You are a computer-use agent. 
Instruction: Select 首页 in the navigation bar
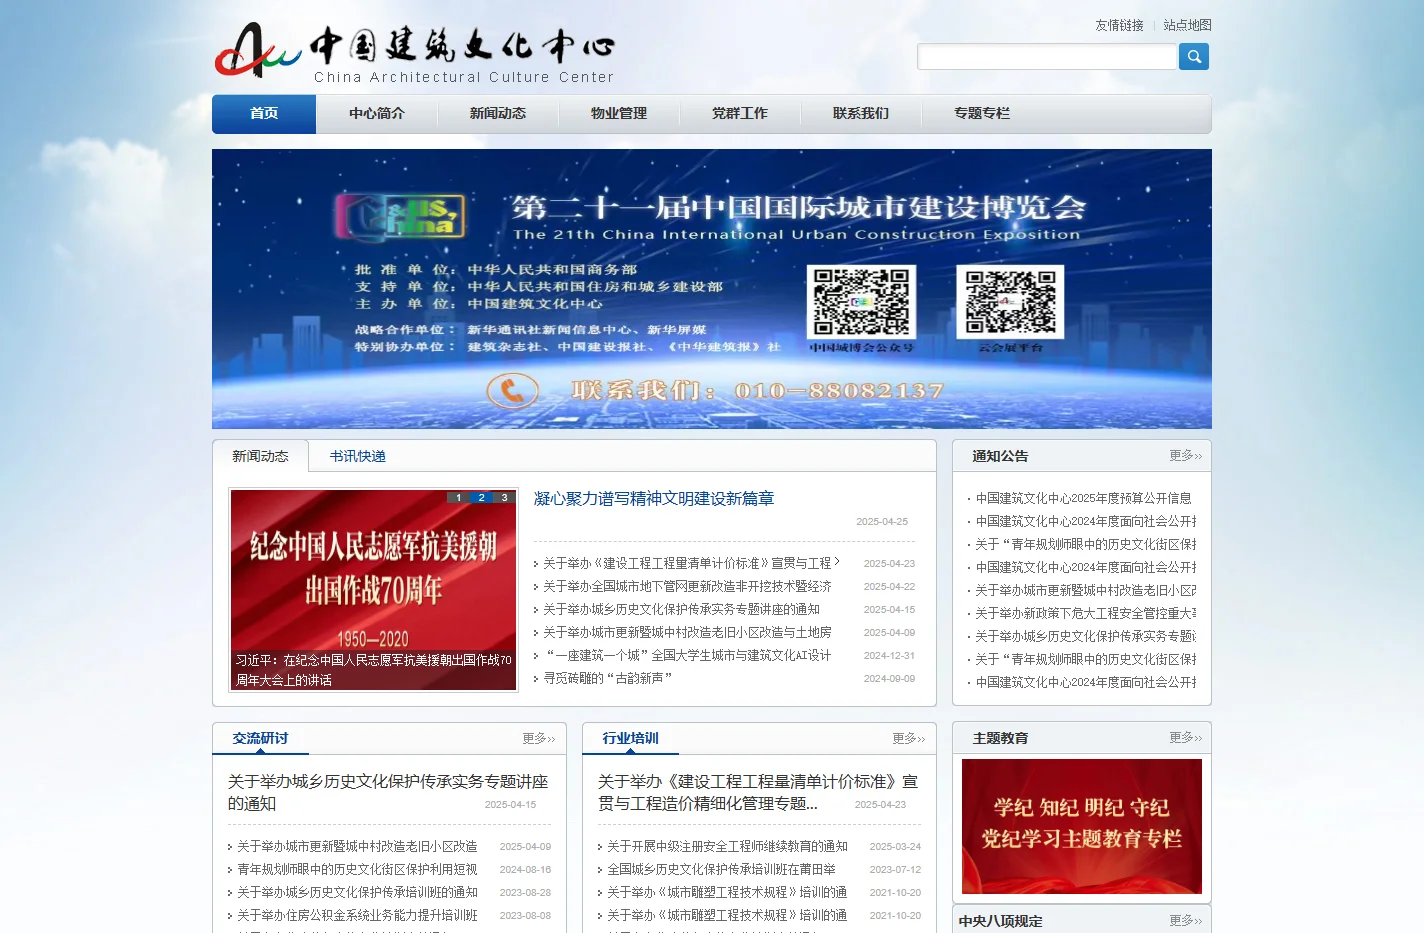(x=264, y=114)
